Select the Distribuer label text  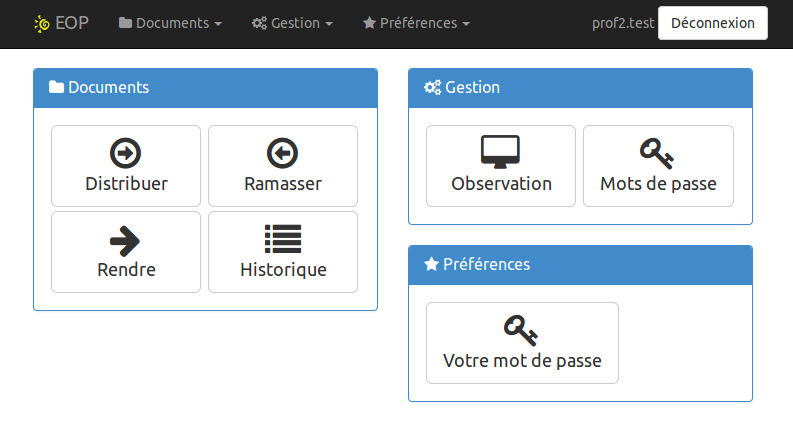(x=126, y=184)
